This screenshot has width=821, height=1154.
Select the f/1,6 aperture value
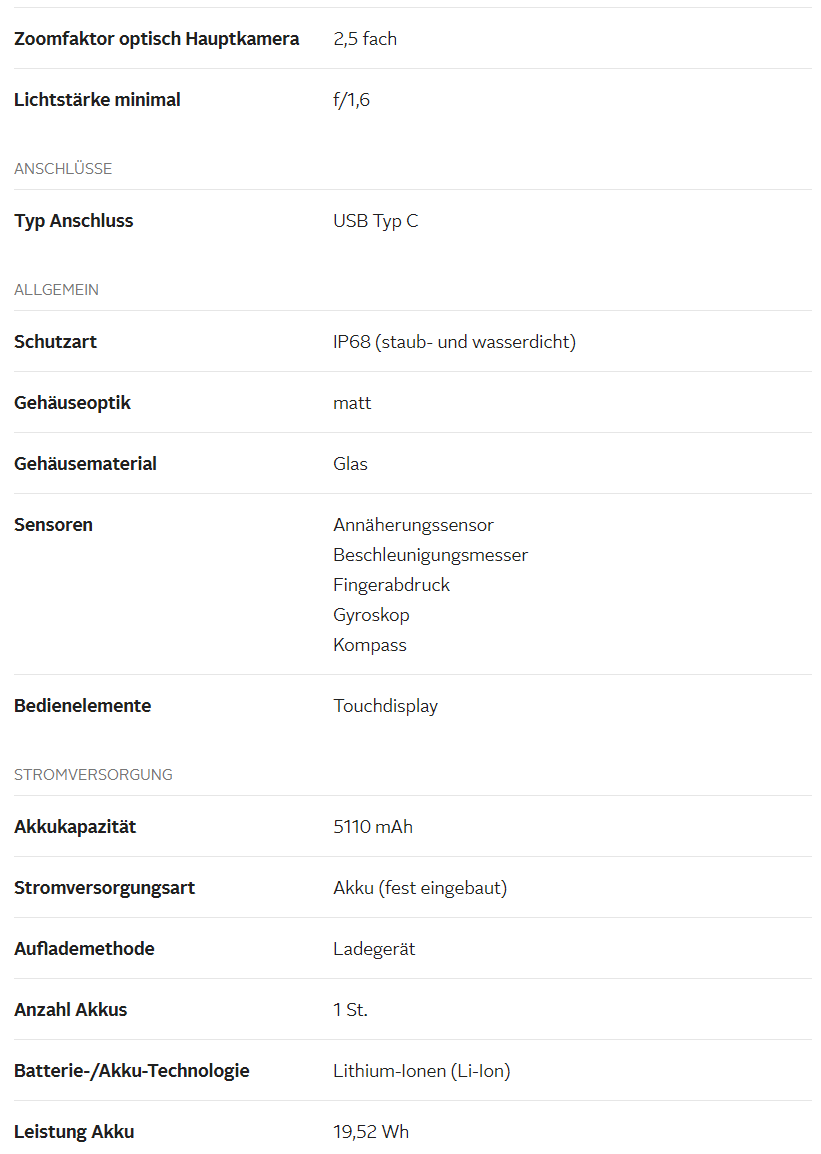tap(352, 100)
